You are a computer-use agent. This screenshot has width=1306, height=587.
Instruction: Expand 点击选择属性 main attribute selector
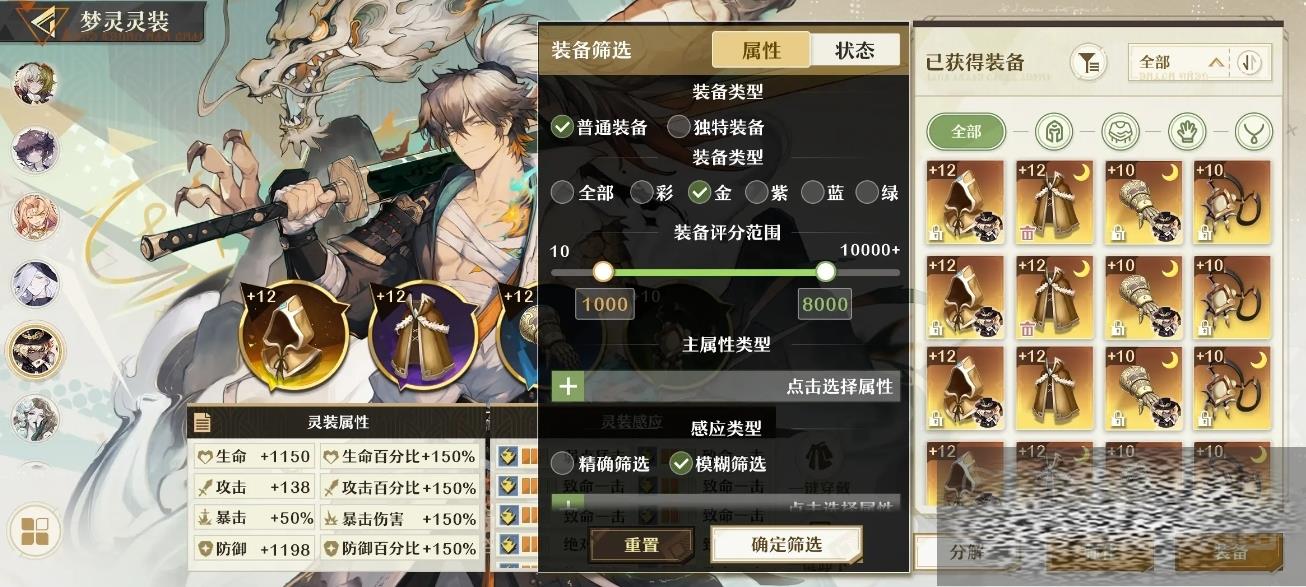click(x=725, y=386)
